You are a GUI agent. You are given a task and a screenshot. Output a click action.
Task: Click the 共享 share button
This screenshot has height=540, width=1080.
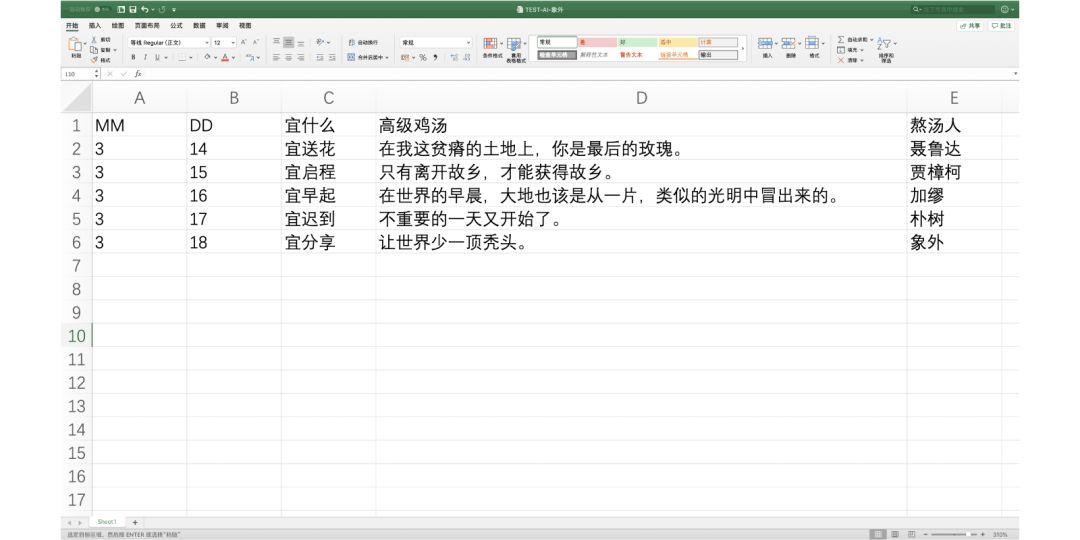coord(970,25)
